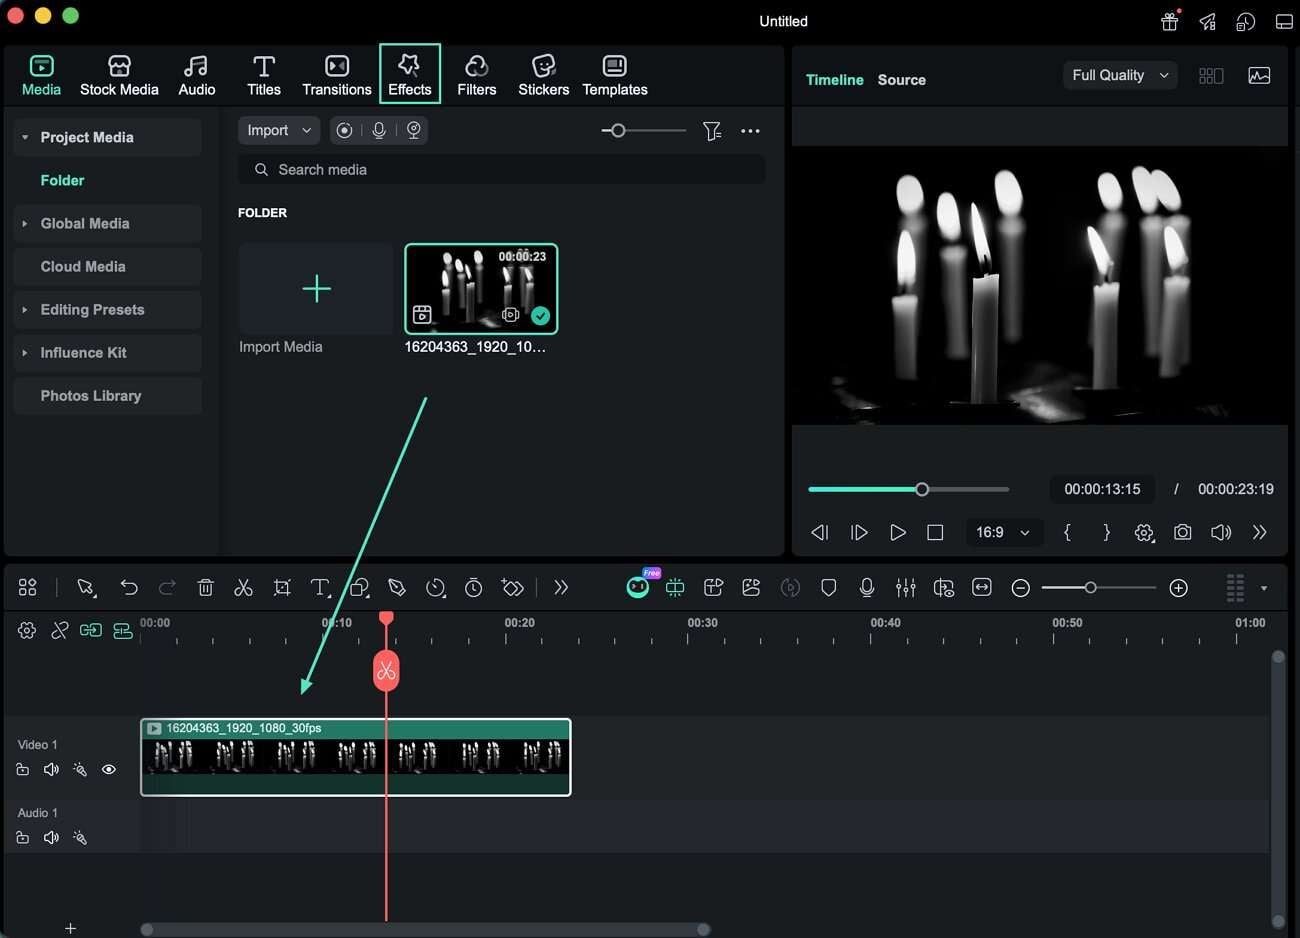Collapse the Project Media section
Image resolution: width=1300 pixels, height=938 pixels.
coord(25,137)
